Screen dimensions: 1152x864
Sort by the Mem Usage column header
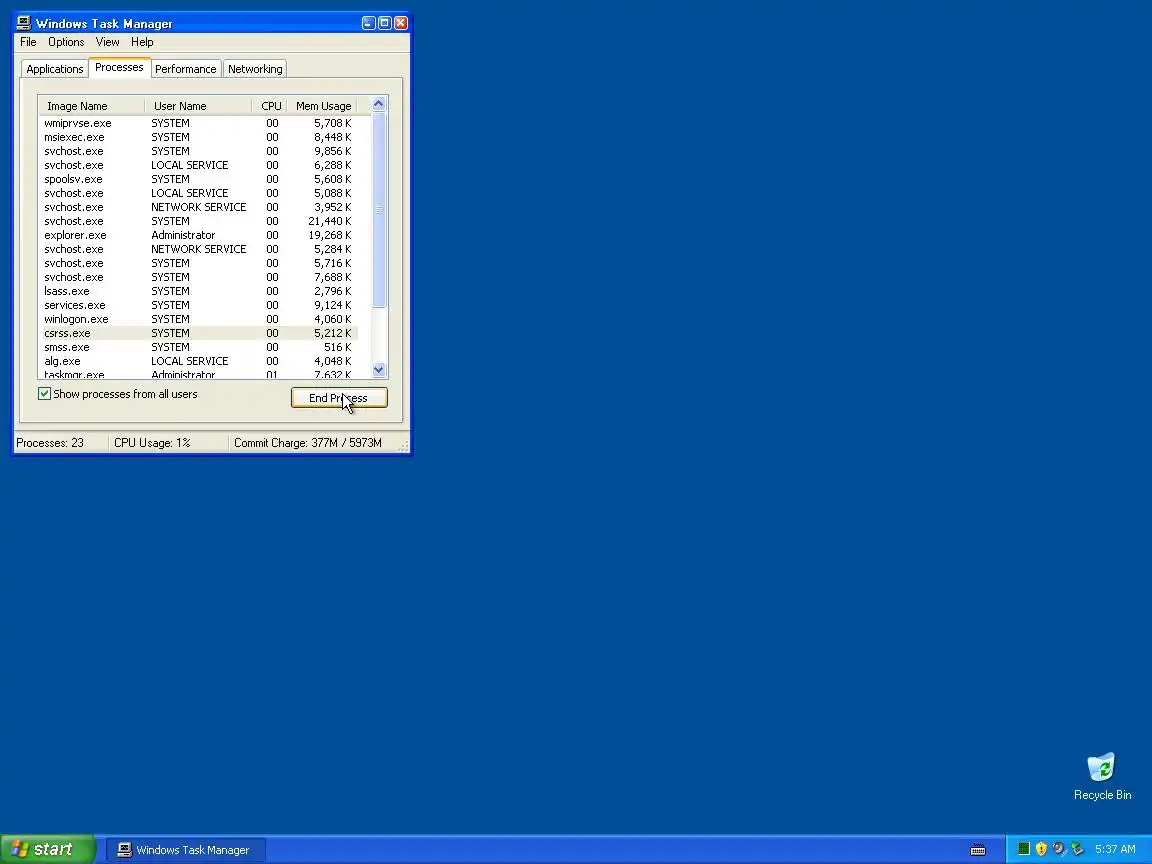pos(322,106)
